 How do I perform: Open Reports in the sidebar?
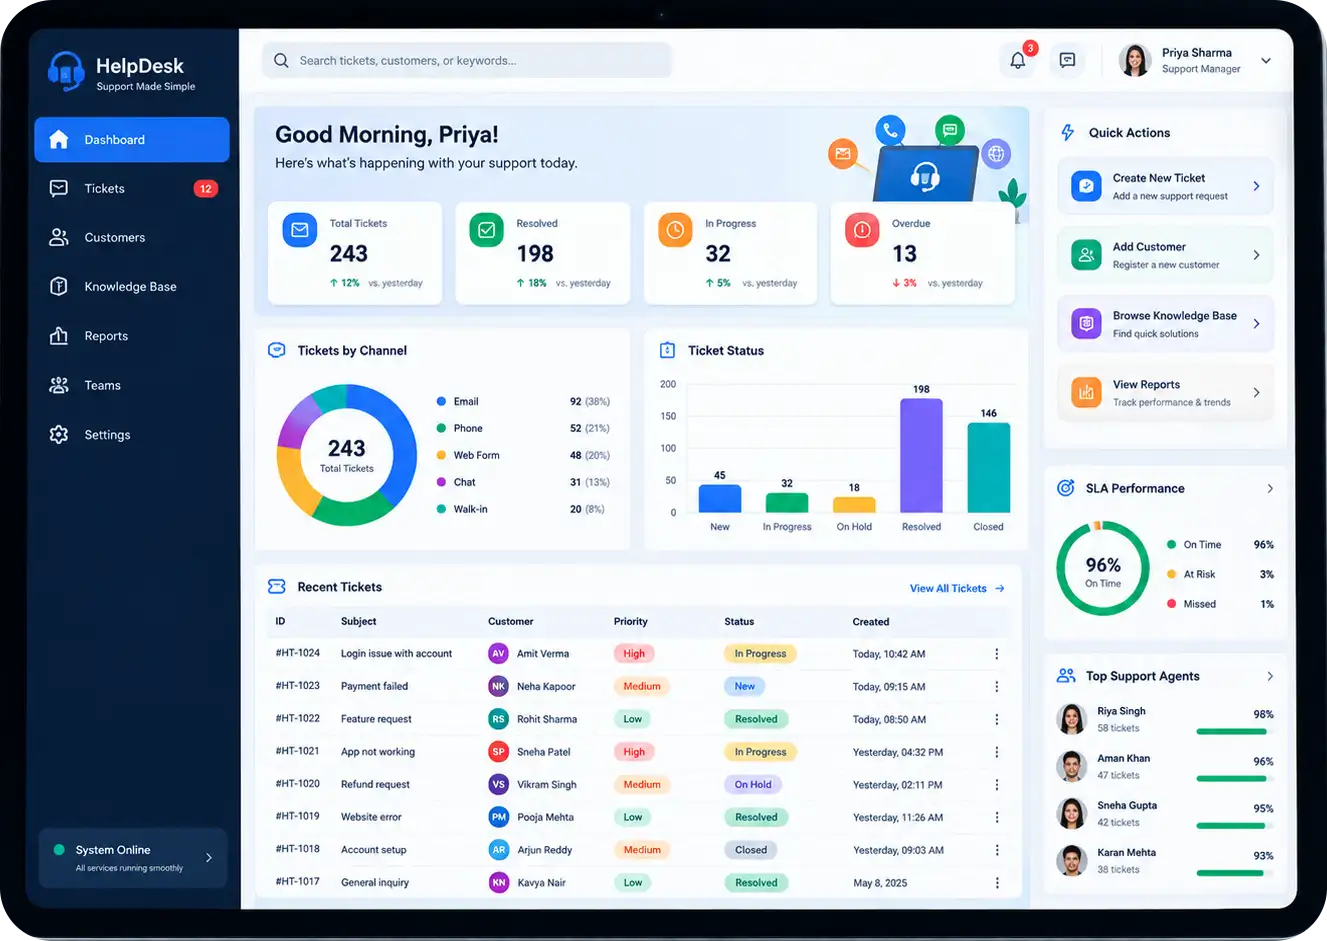coord(132,336)
